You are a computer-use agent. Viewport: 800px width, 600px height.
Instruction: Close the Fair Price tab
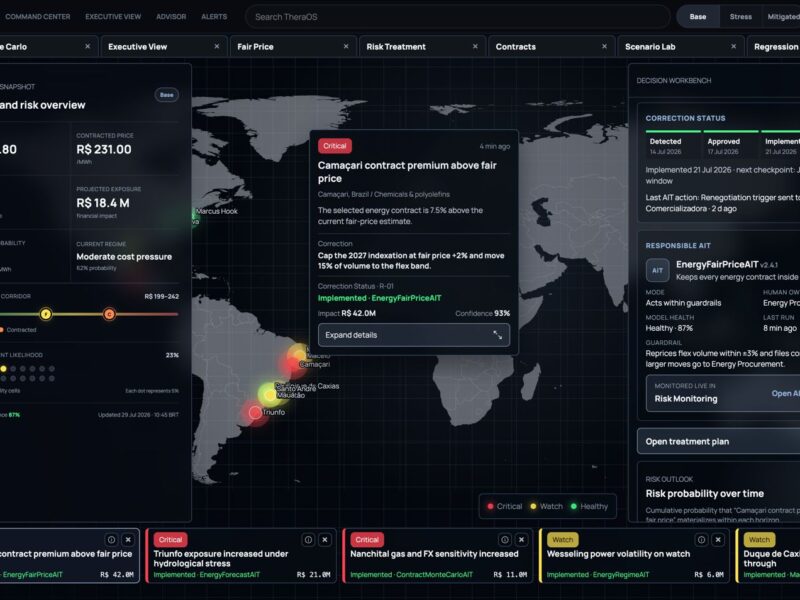click(x=346, y=46)
